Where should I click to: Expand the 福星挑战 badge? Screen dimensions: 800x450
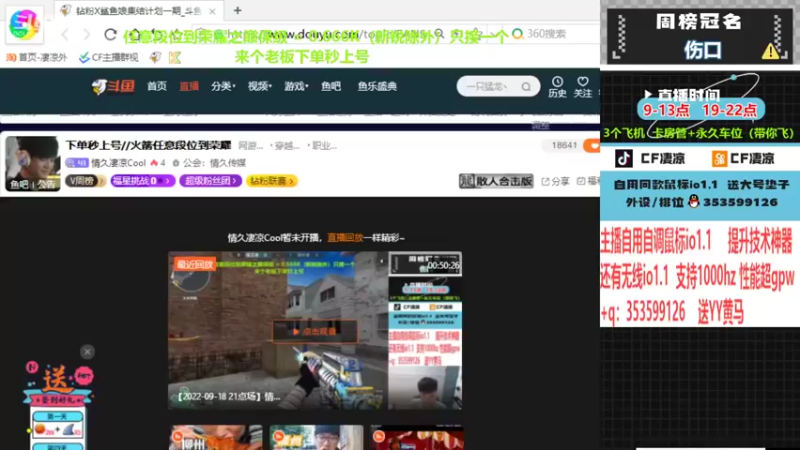point(142,181)
